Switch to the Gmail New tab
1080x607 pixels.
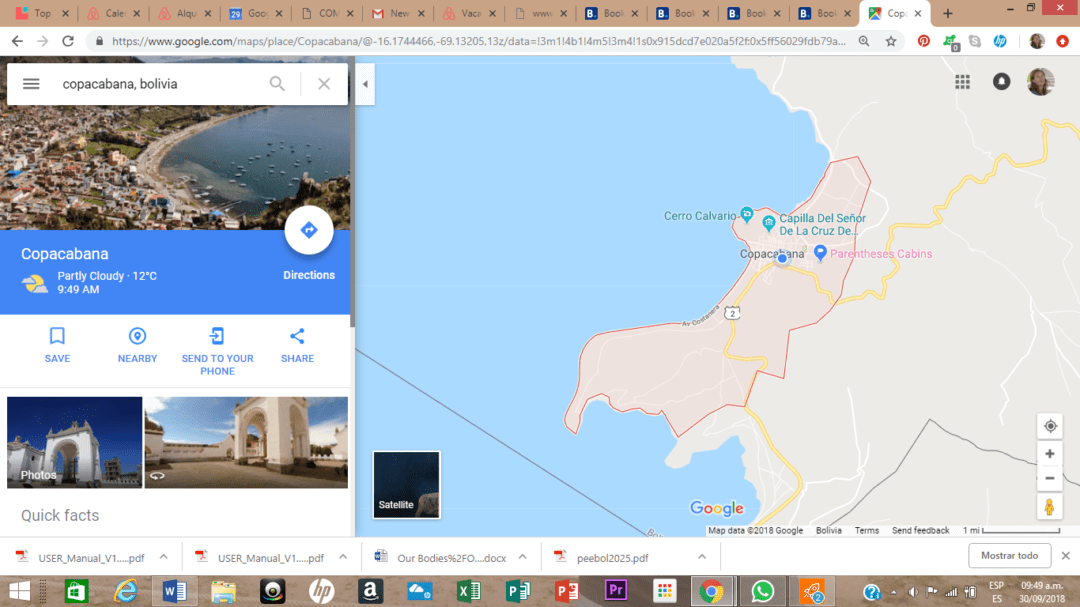click(x=398, y=13)
